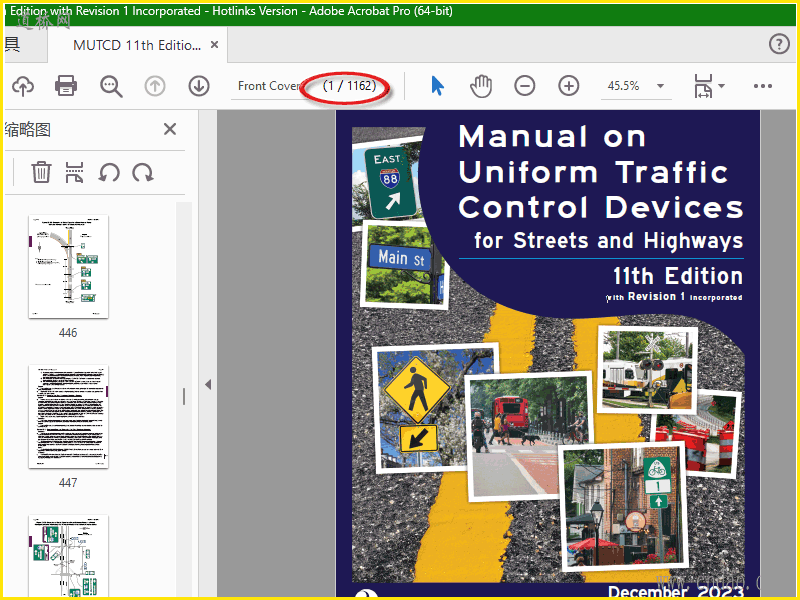Click the cloud upload icon

(x=23, y=86)
